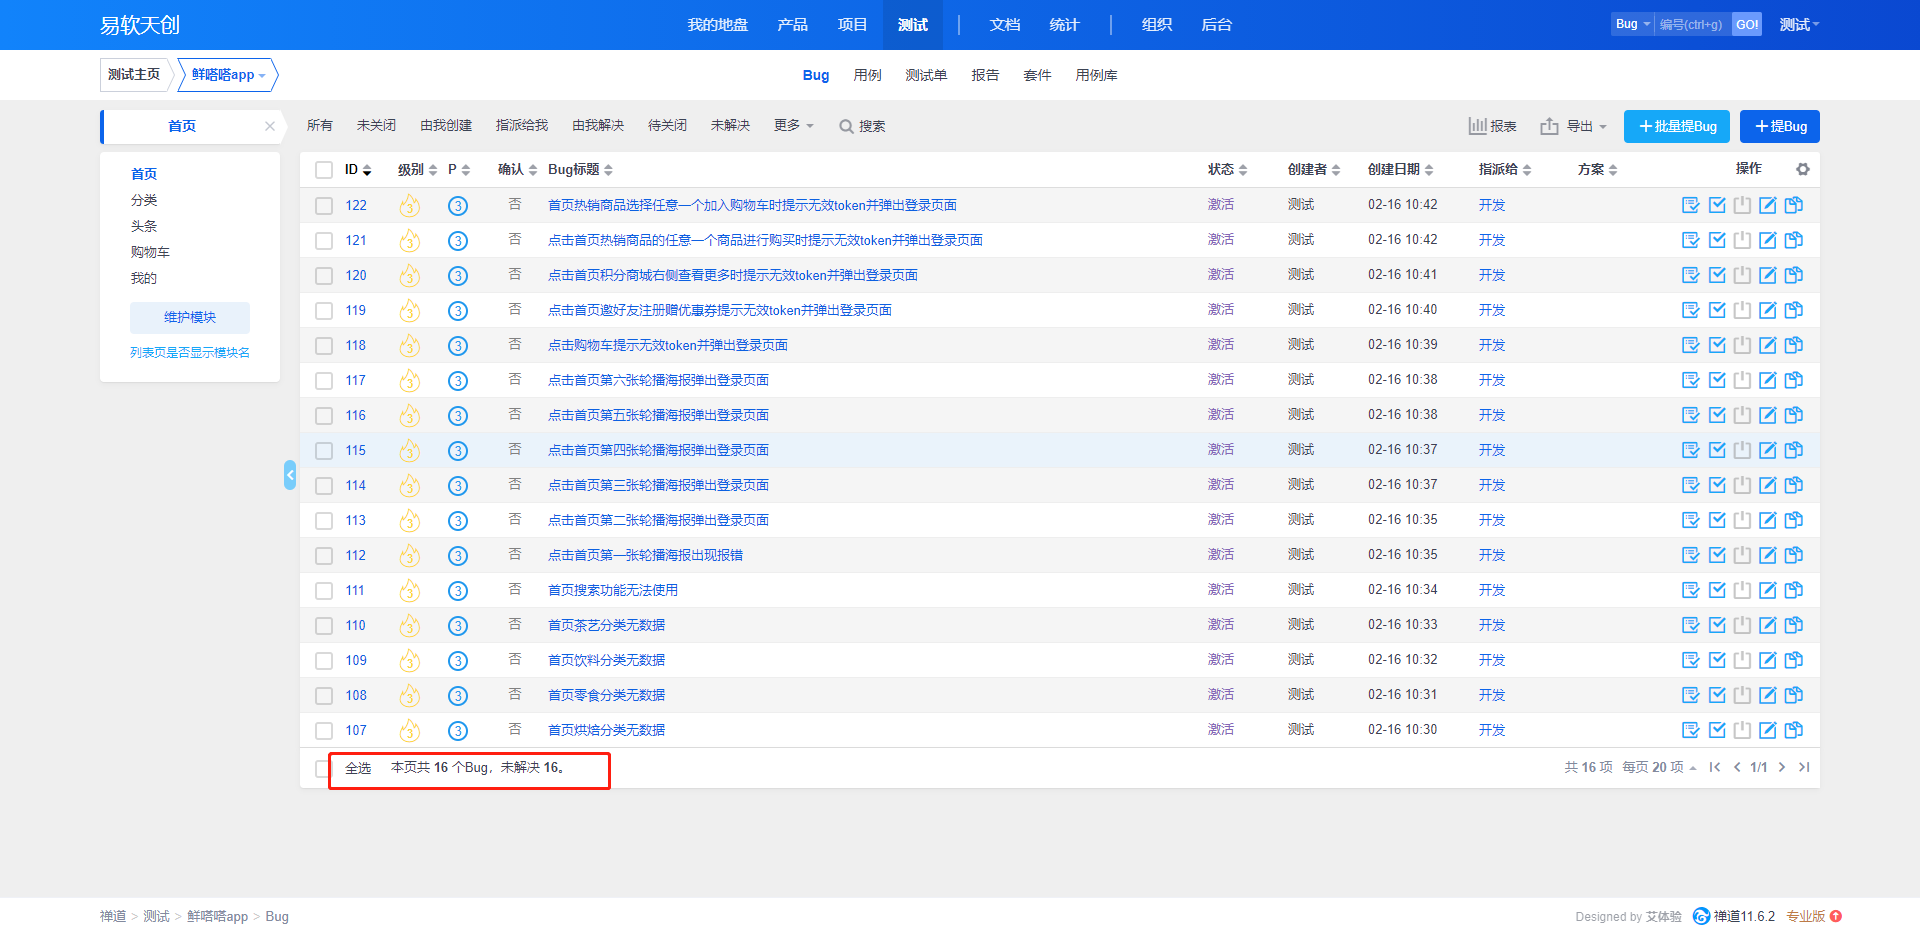Check the checkbox for bug 118

[324, 346]
